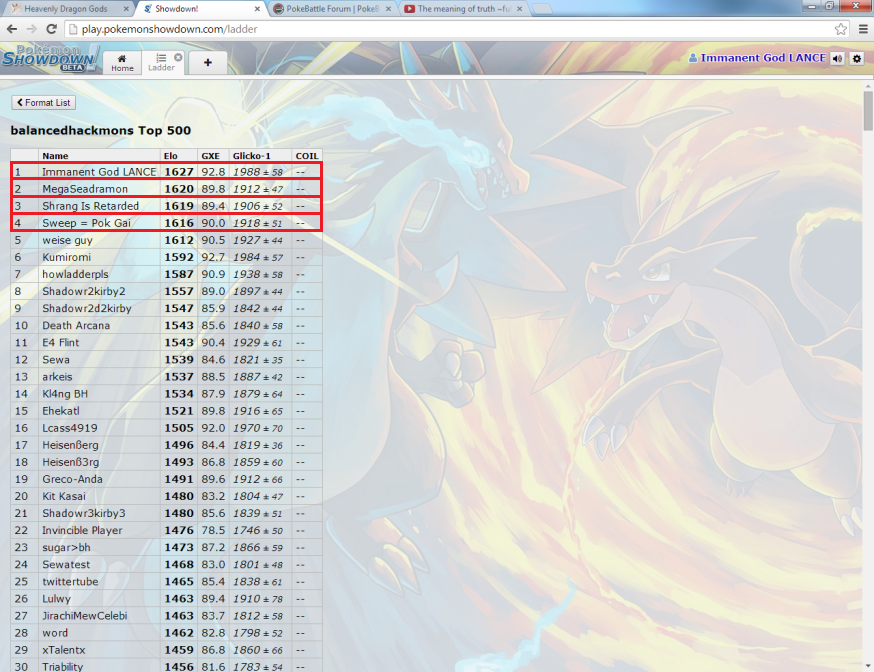The image size is (874, 672).
Task: Click the browser forward arrow
Action: point(32,29)
